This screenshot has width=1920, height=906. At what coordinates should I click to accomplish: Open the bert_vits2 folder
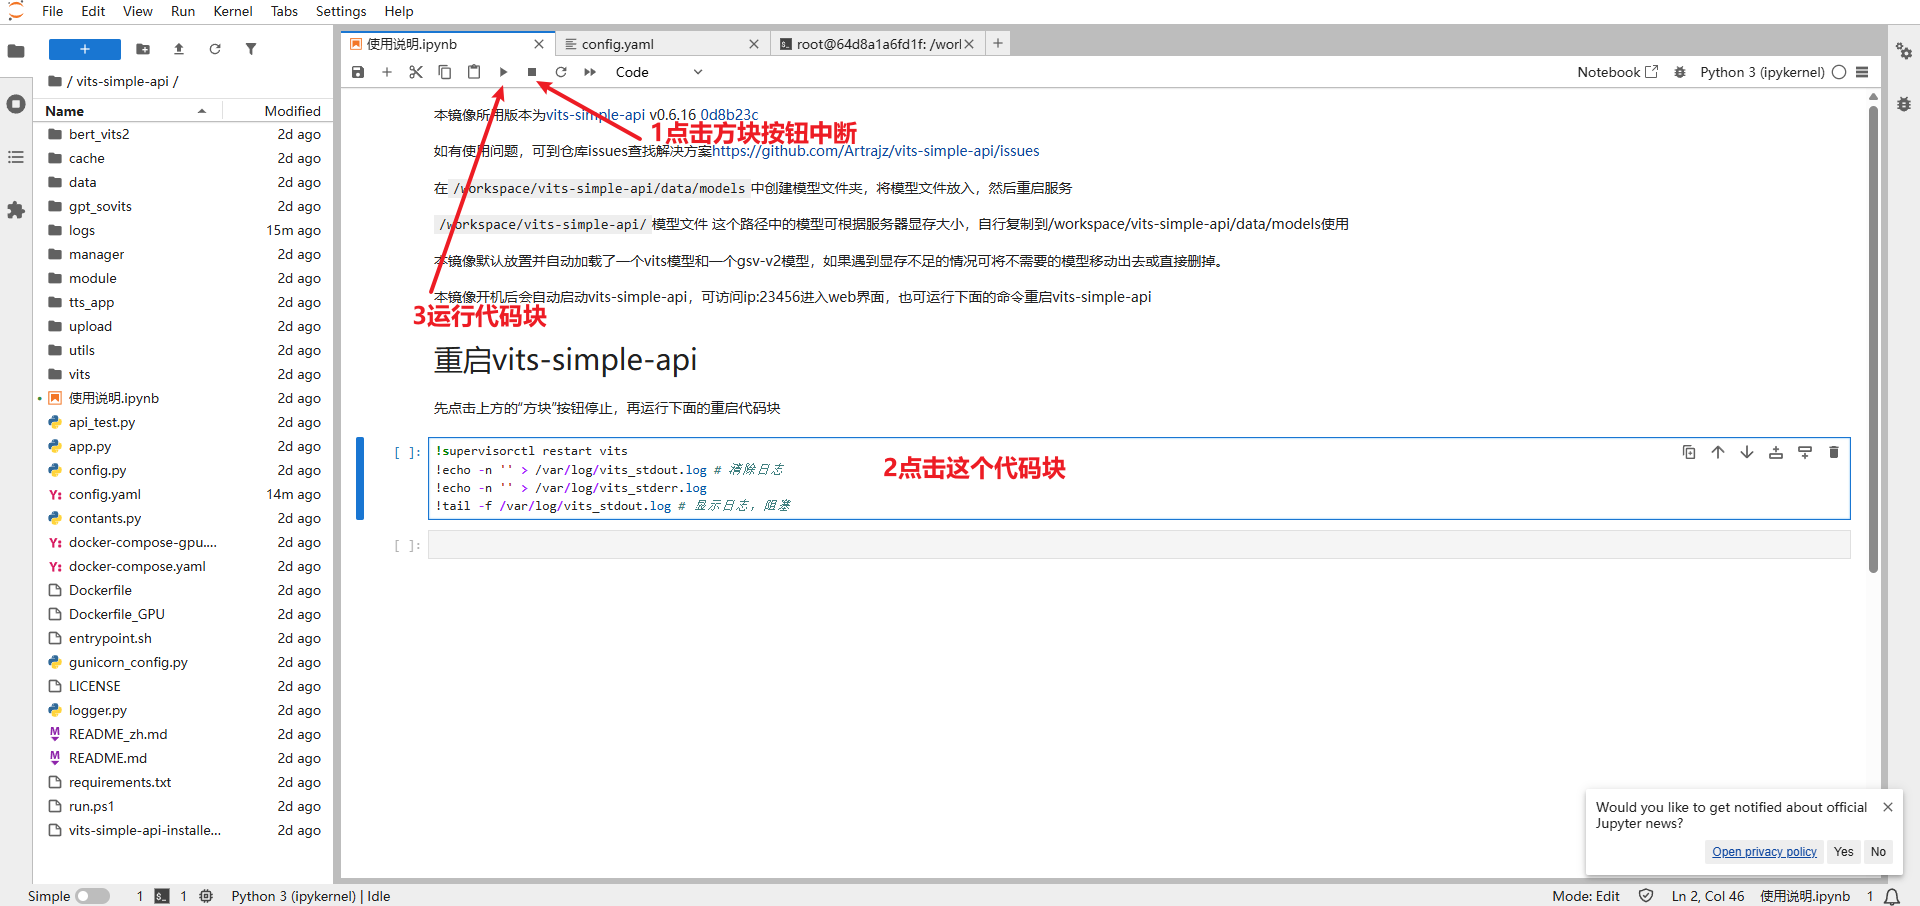[183, 134]
